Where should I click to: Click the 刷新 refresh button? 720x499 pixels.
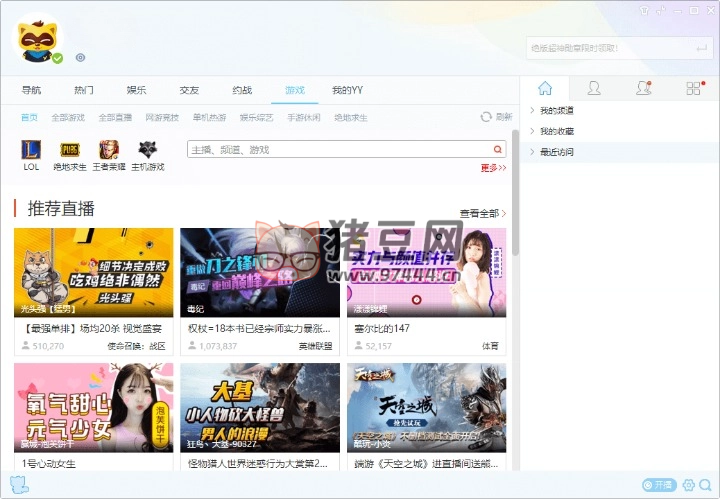(496, 117)
